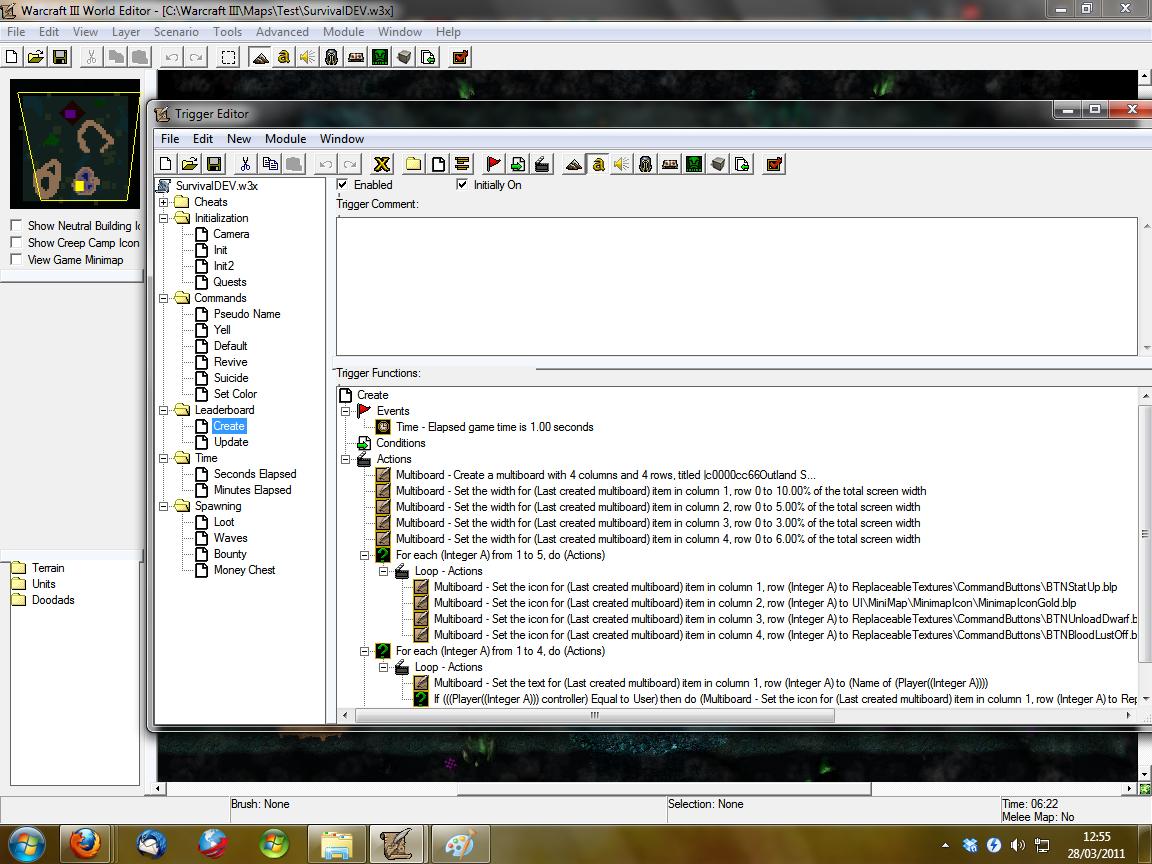Open the Trigger Editor New menu

(239, 139)
